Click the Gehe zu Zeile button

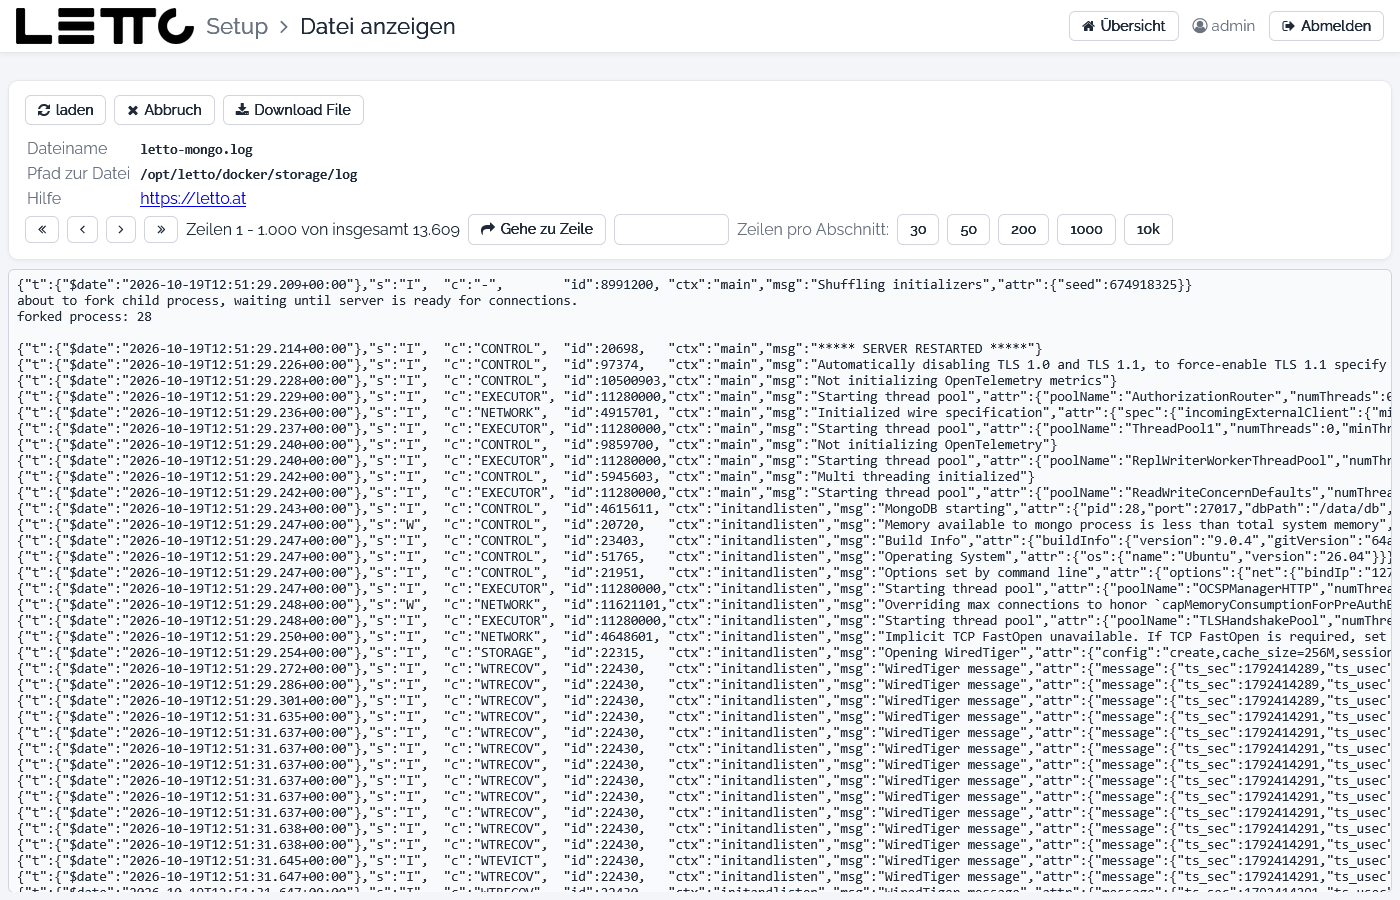point(537,229)
